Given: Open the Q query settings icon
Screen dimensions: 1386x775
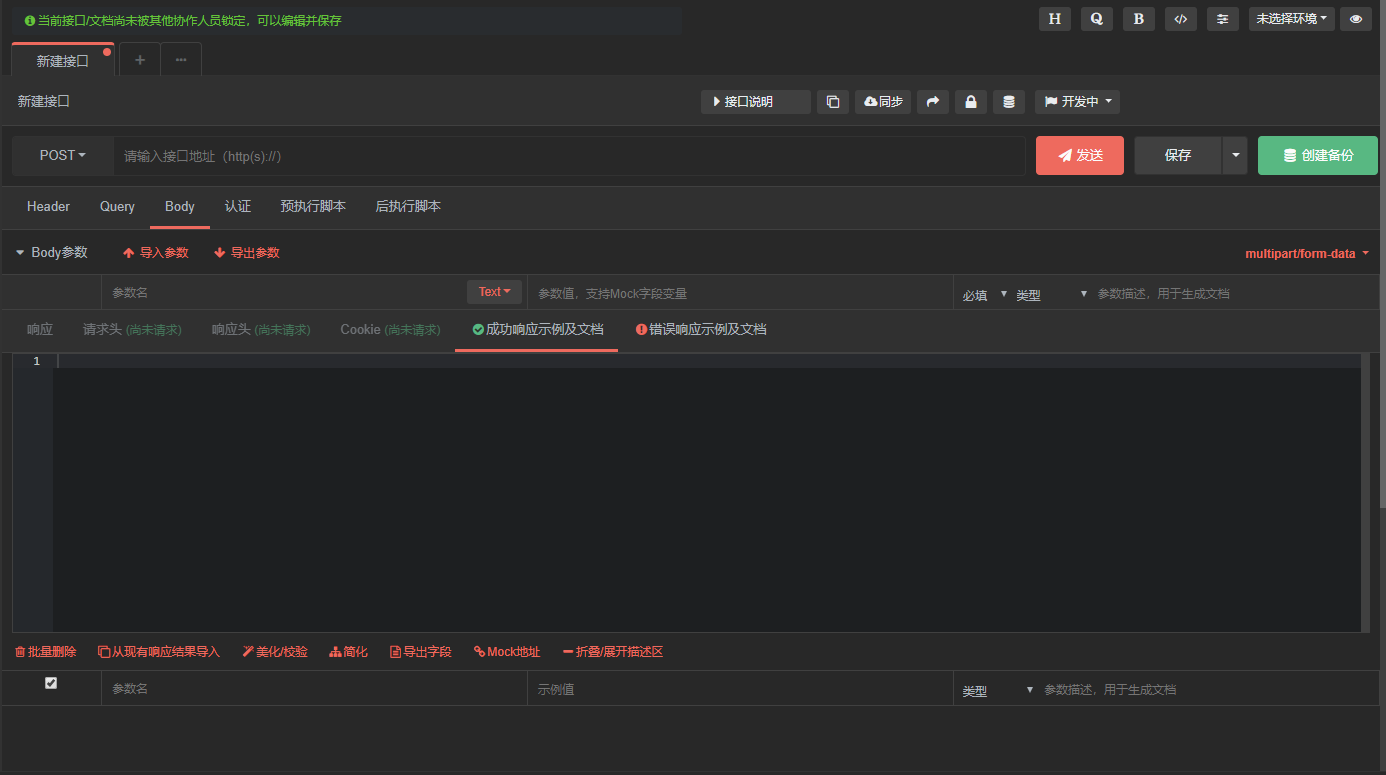Looking at the screenshot, I should pyautogui.click(x=1096, y=19).
